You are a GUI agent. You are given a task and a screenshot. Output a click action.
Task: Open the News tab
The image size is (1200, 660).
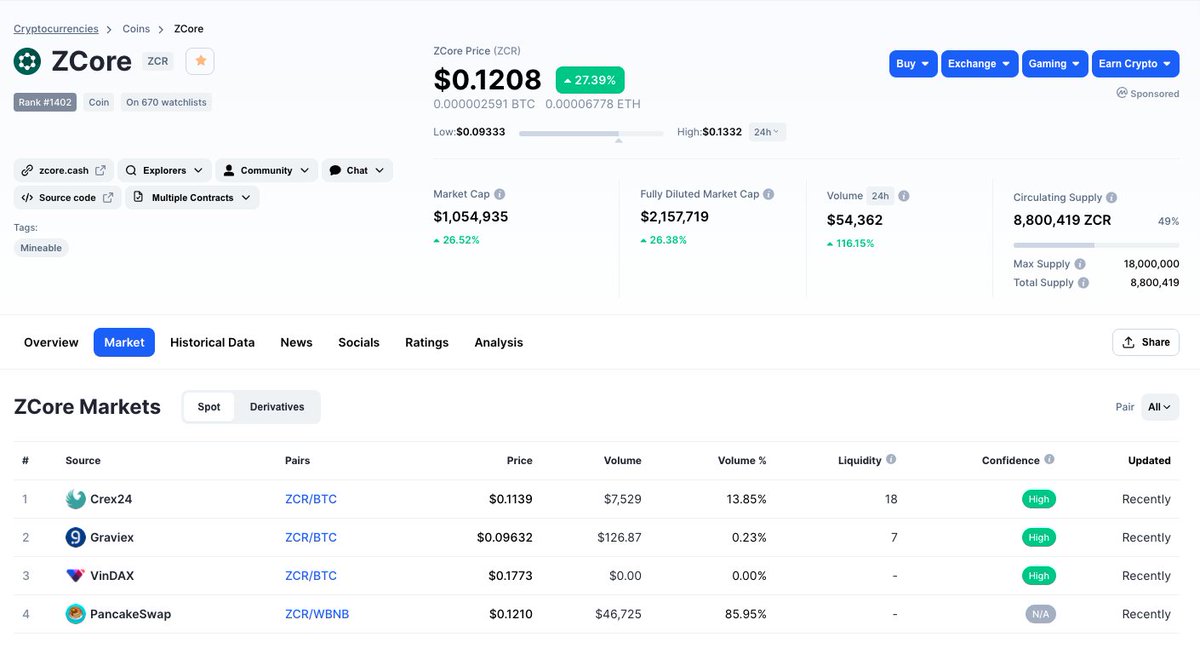[x=296, y=342]
